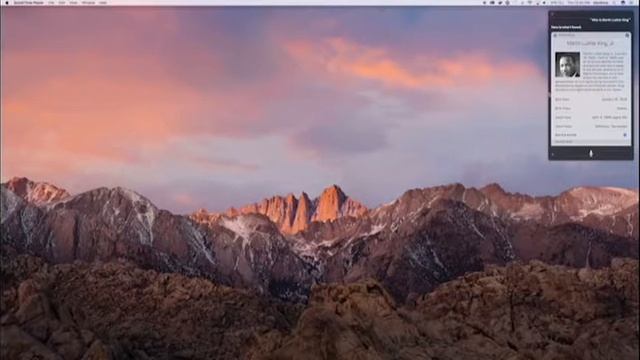Open the Window menu
This screenshot has height=360, width=640.
pos(88,2)
